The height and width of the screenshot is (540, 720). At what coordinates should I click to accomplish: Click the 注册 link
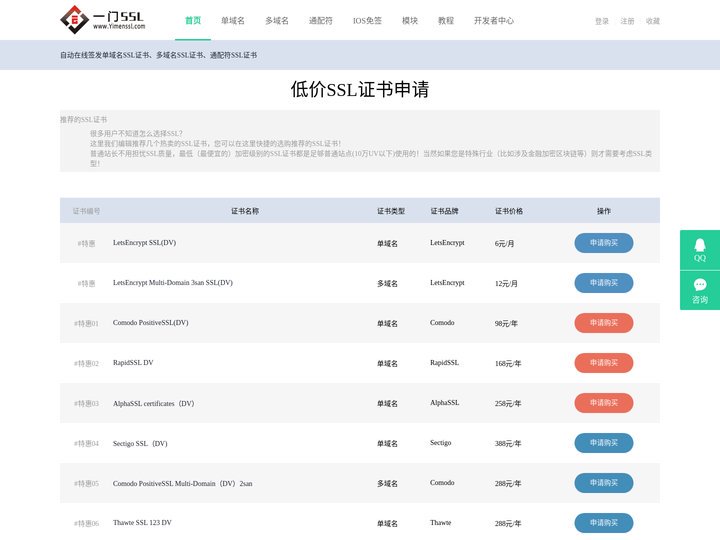pyautogui.click(x=627, y=21)
